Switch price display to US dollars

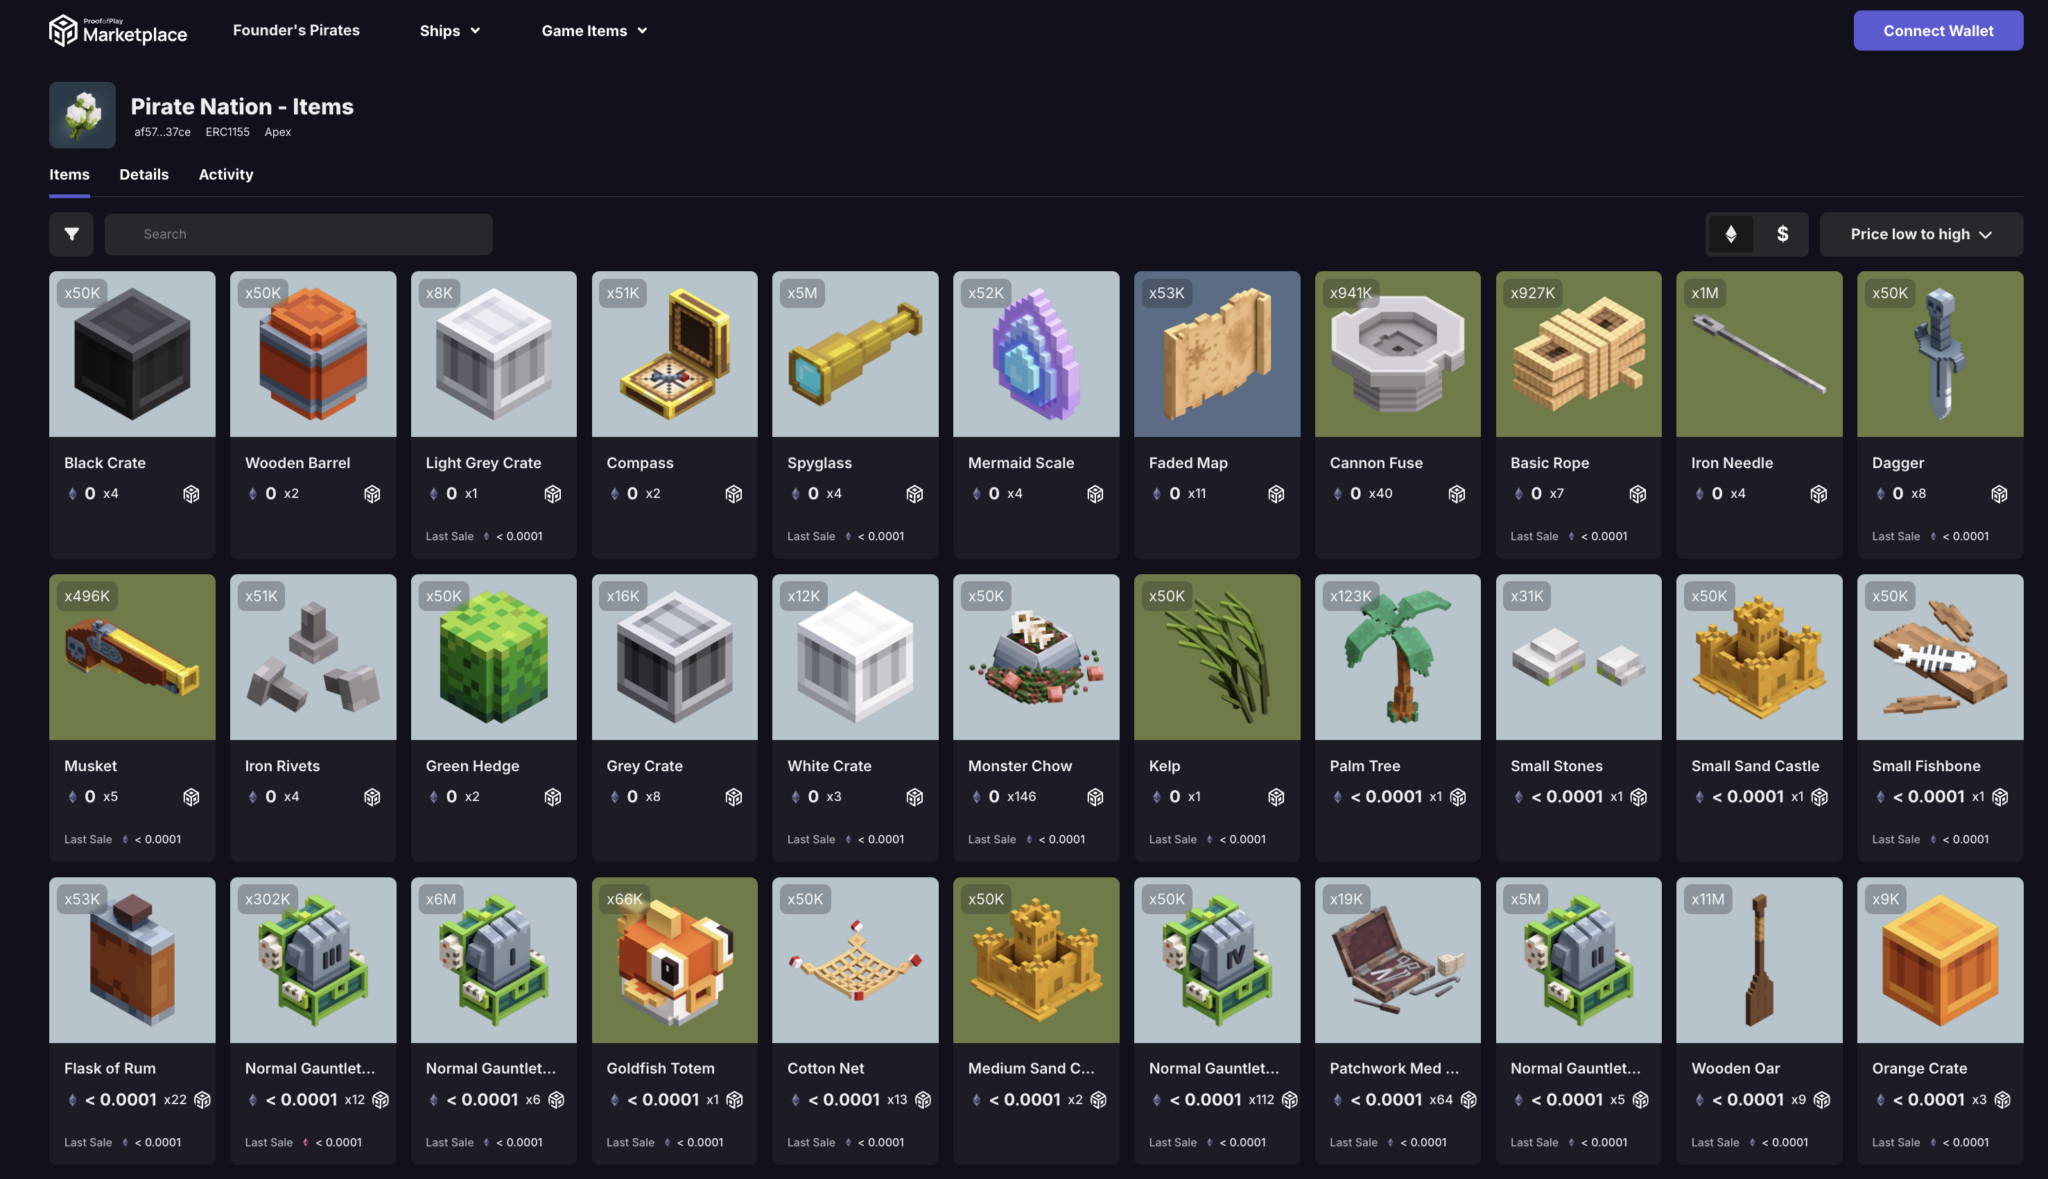pos(1782,234)
